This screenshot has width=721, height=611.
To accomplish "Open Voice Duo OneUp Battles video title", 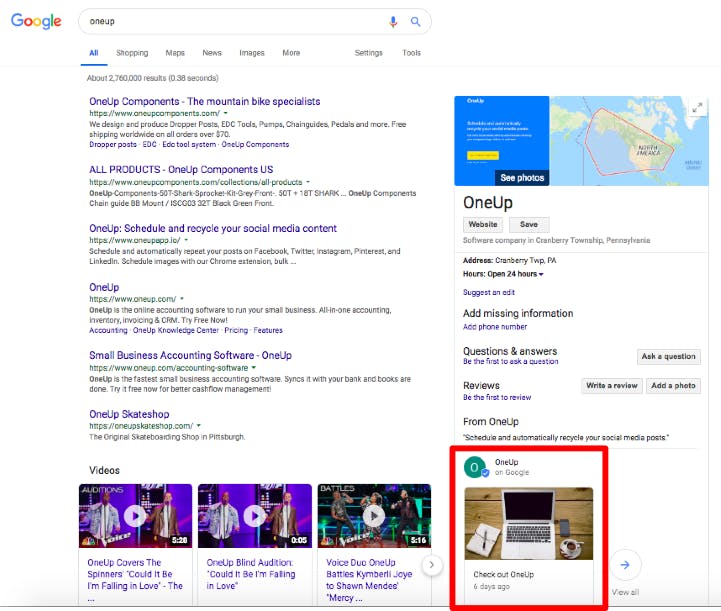I will tap(369, 580).
